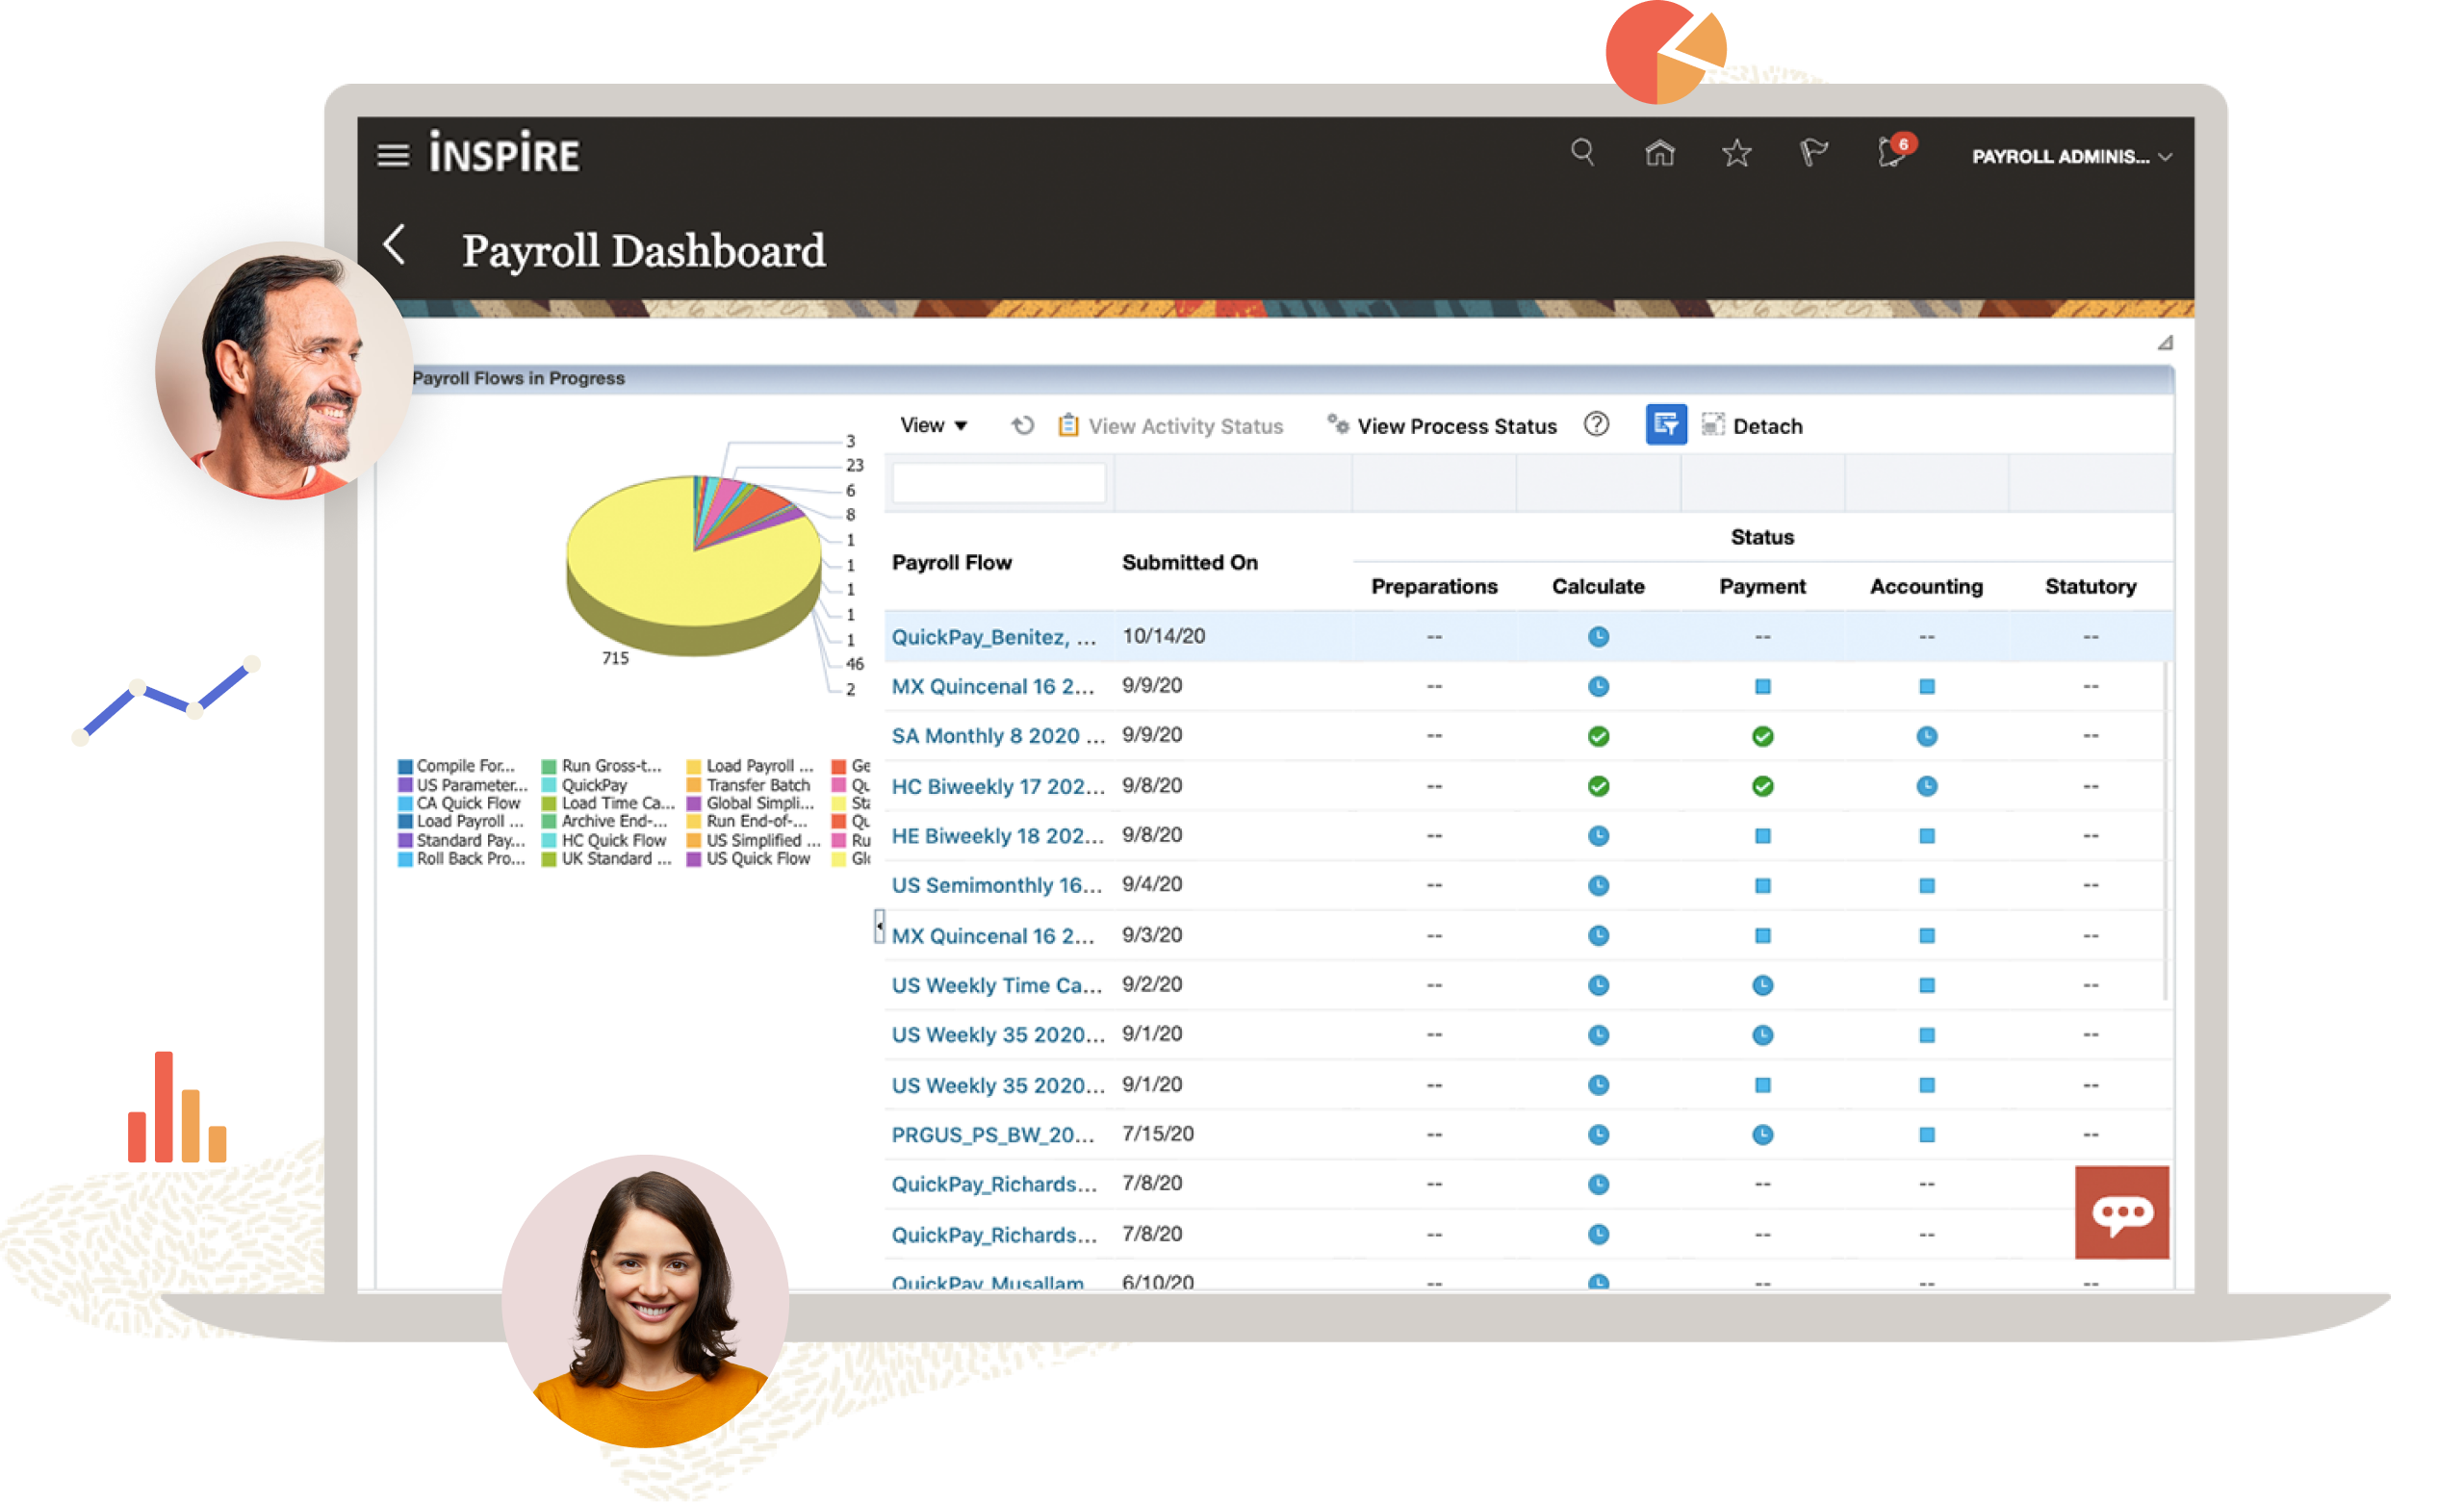Click the View Process Status gears icon
The height and width of the screenshot is (1504, 2464).
1339,423
